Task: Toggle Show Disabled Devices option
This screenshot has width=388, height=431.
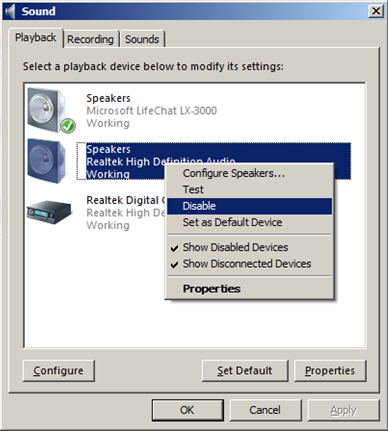Action: [x=249, y=247]
